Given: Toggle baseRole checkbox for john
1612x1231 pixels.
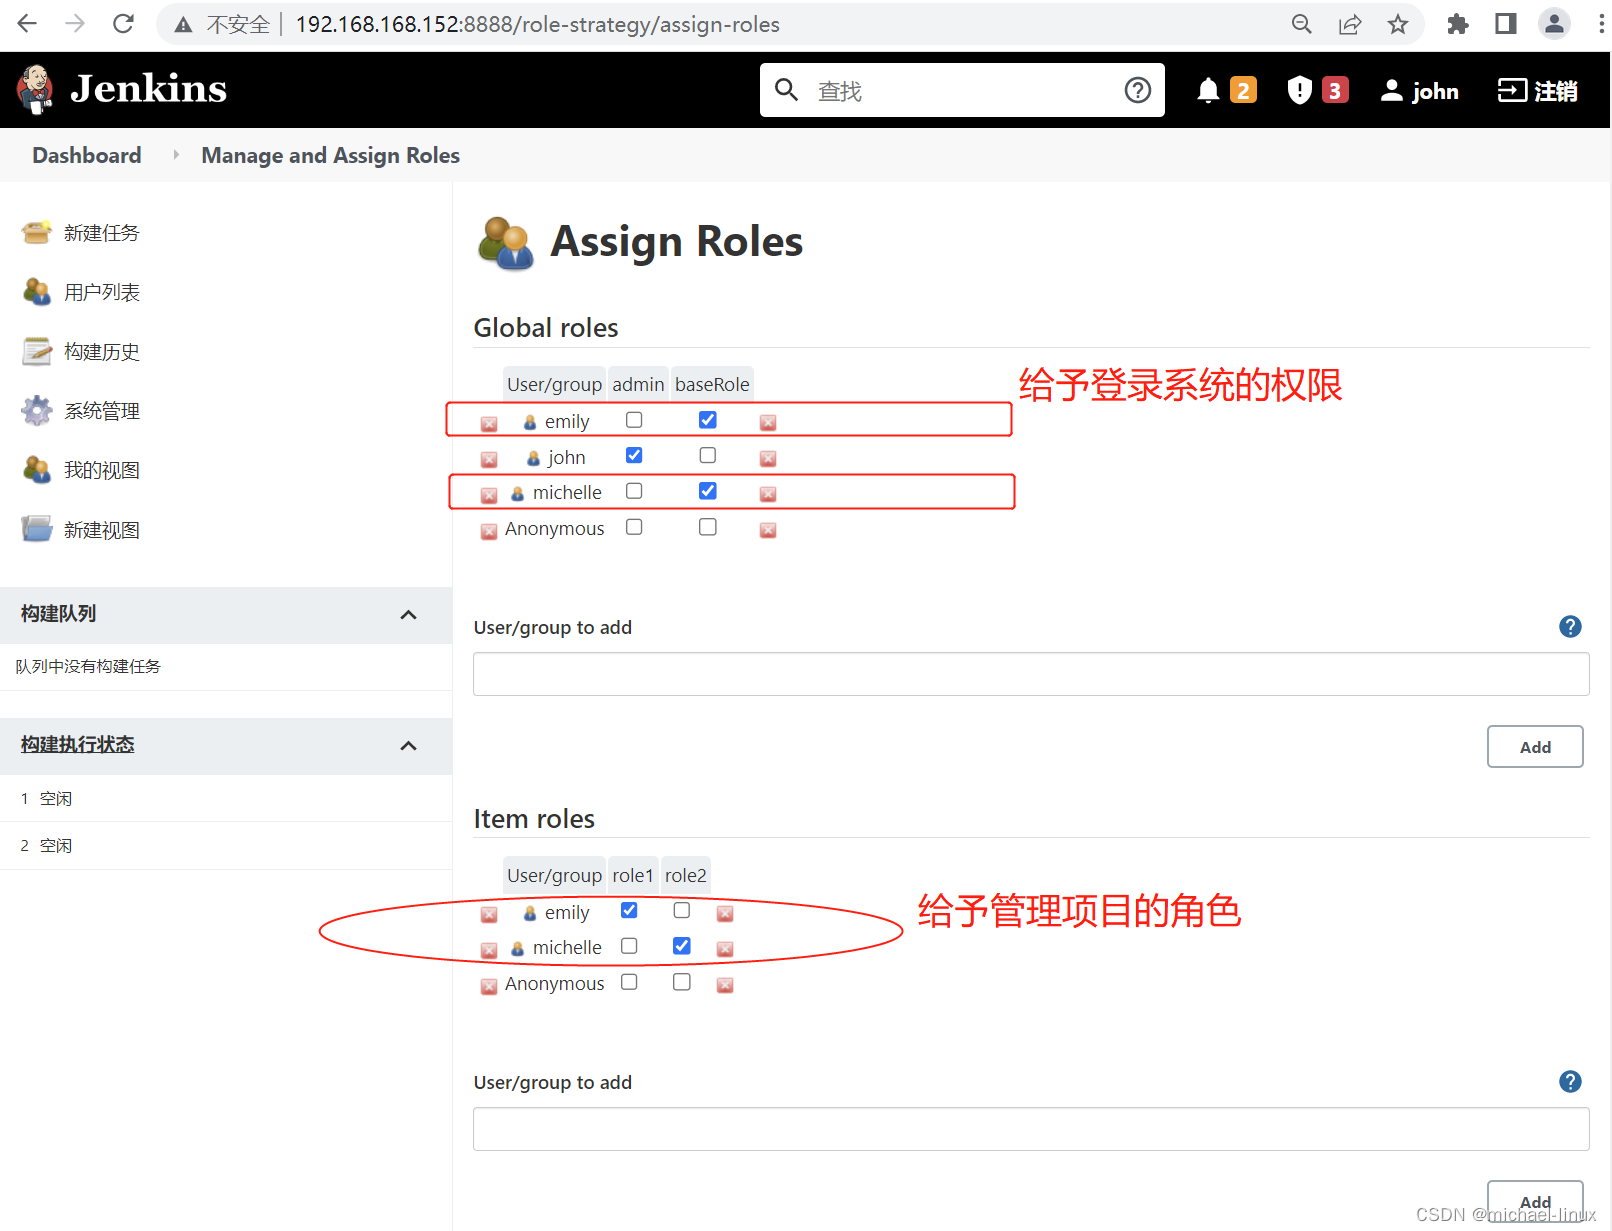Looking at the screenshot, I should (x=708, y=455).
